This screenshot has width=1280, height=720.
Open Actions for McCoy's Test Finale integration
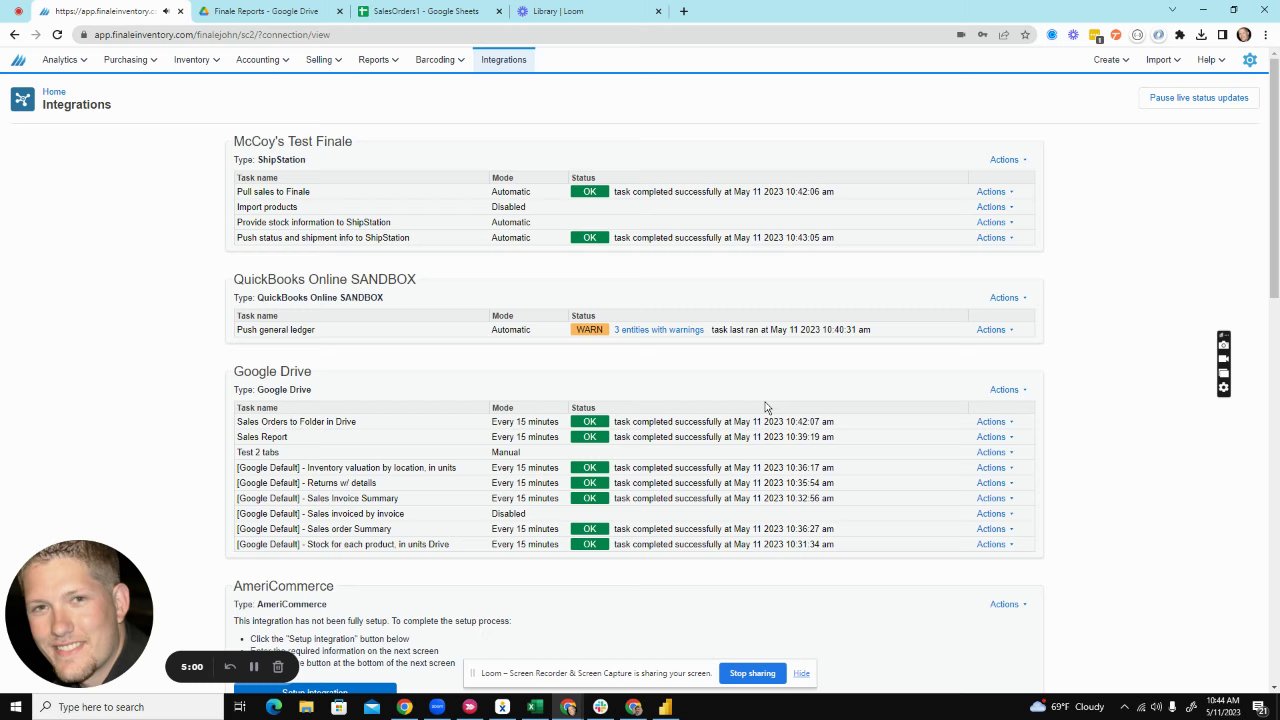1008,160
